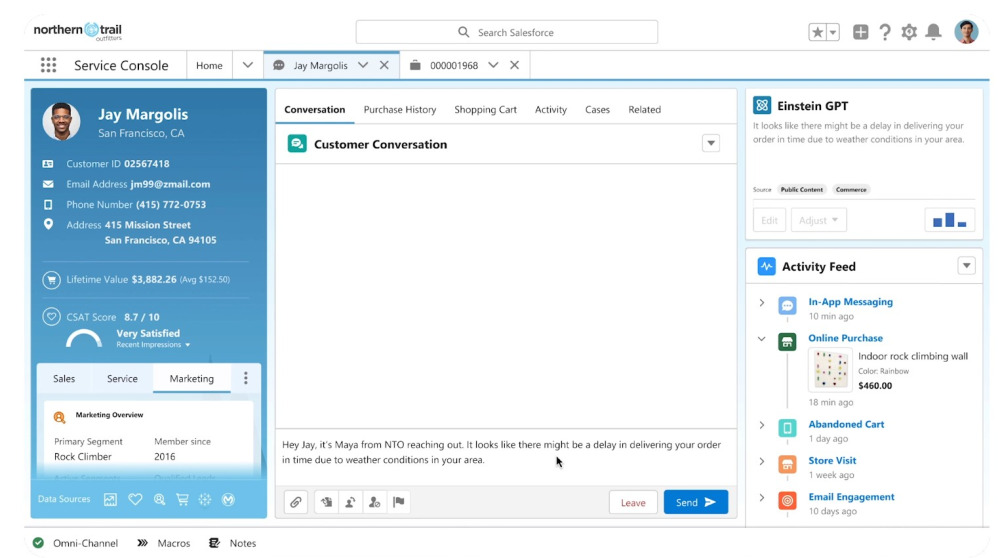Click the Leave button
This screenshot has width=1000, height=558.
(x=633, y=503)
